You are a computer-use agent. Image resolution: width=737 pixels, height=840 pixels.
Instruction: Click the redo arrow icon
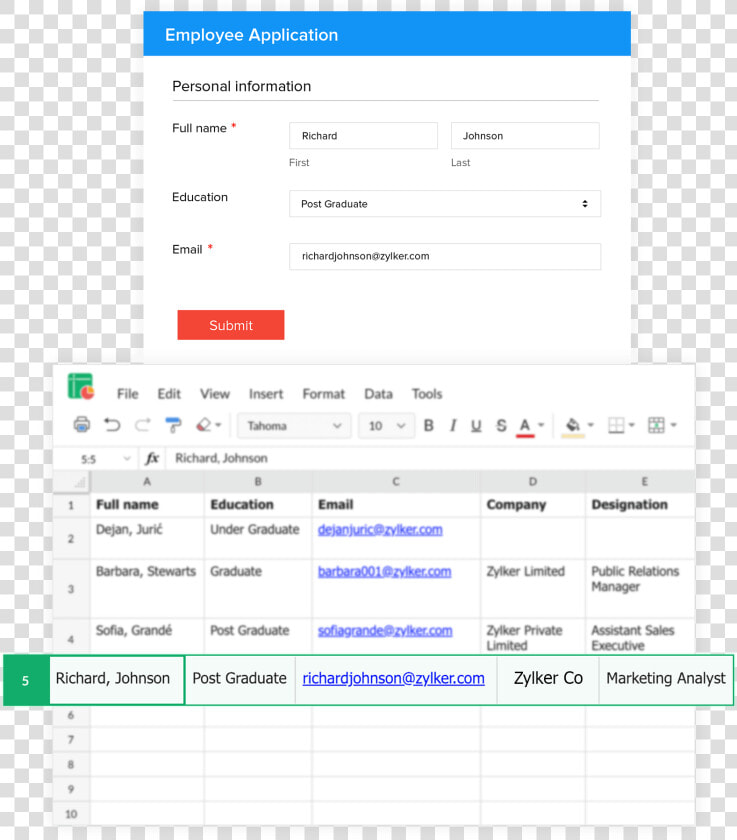pyautogui.click(x=142, y=425)
